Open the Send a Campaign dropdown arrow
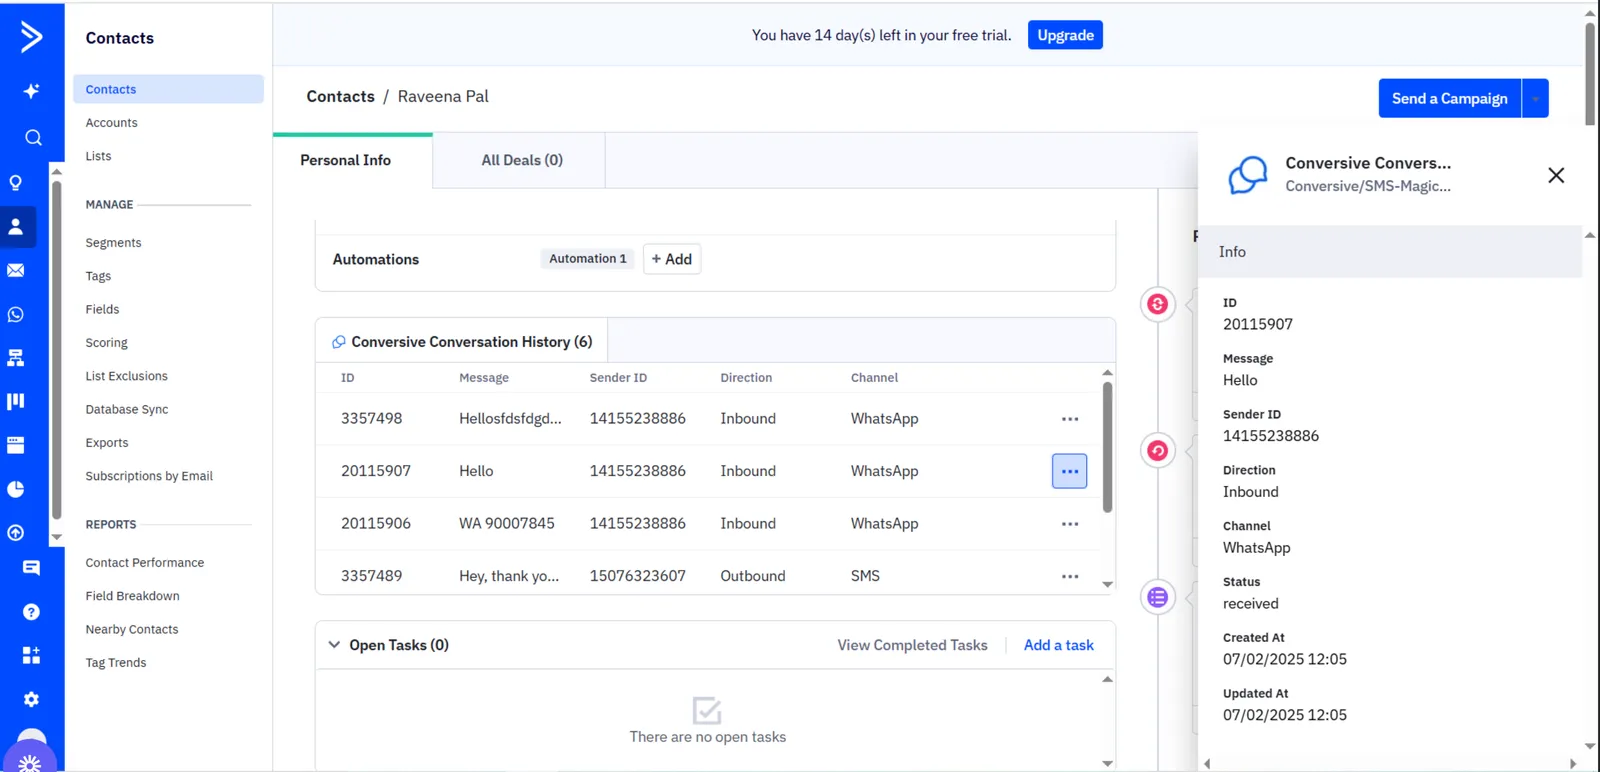Viewport: 1600px width, 772px height. point(1535,98)
